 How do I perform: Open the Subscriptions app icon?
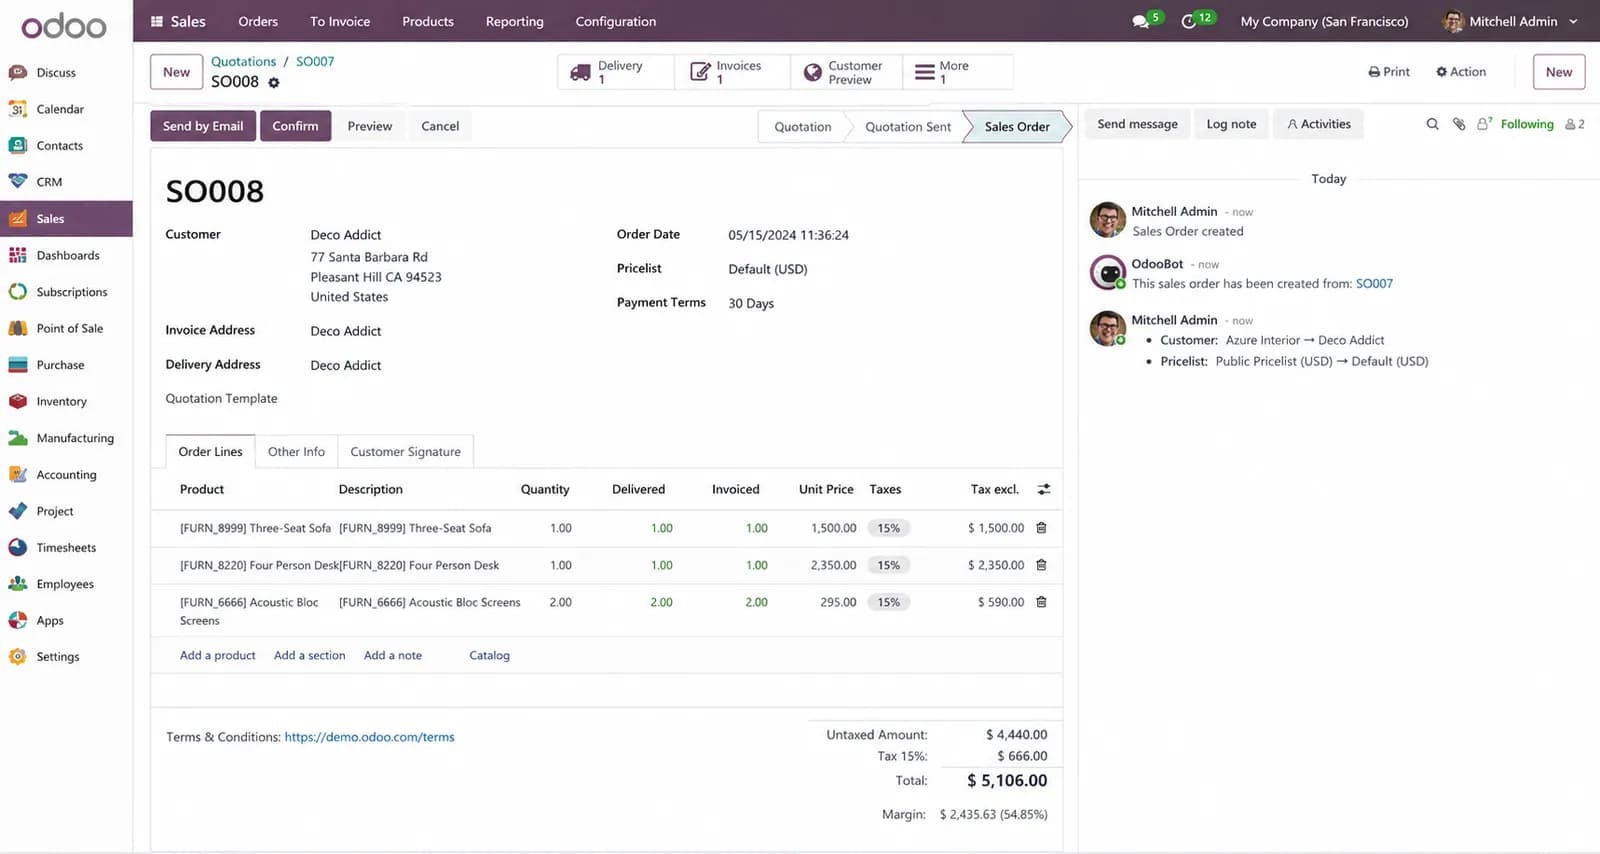(18, 292)
